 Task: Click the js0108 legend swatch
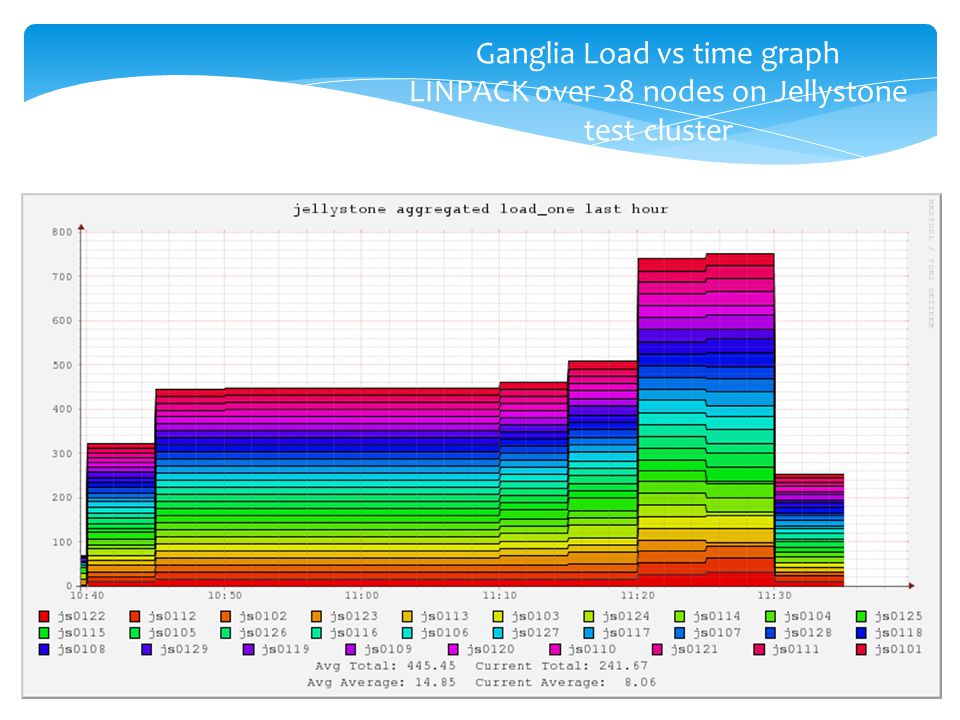click(43, 649)
